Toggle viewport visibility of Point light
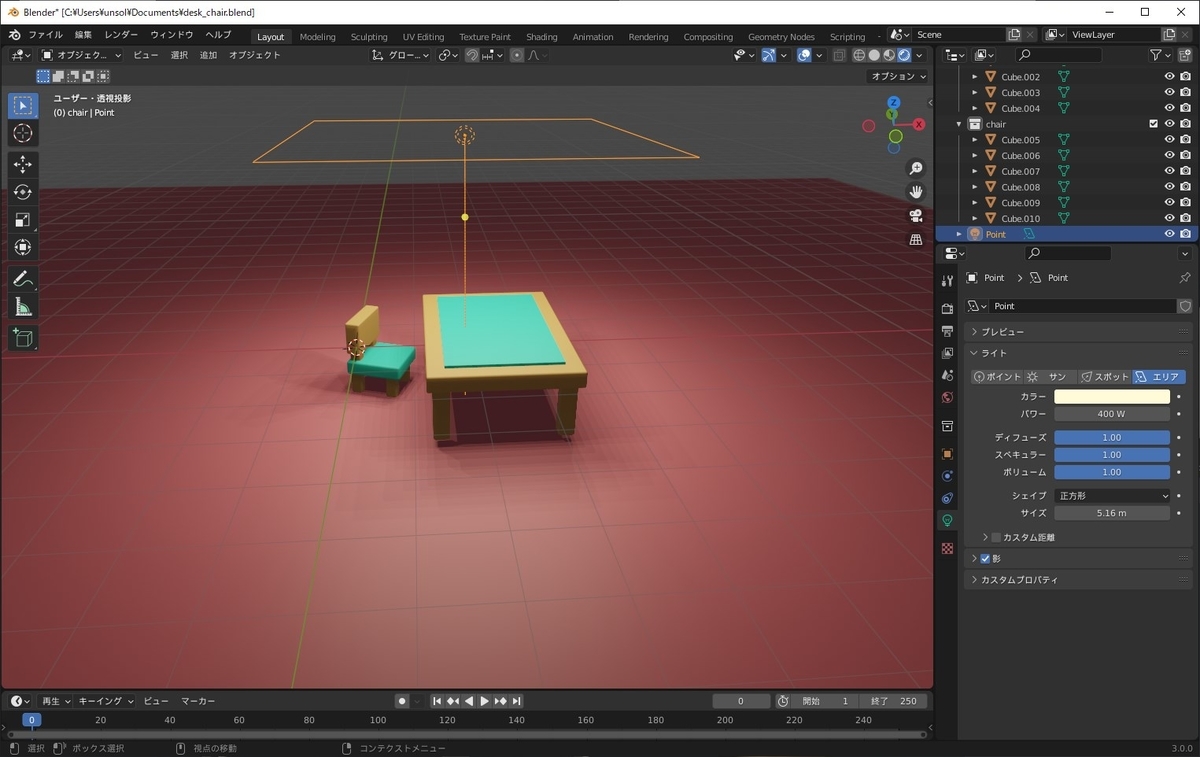This screenshot has width=1200, height=757. tap(1169, 234)
